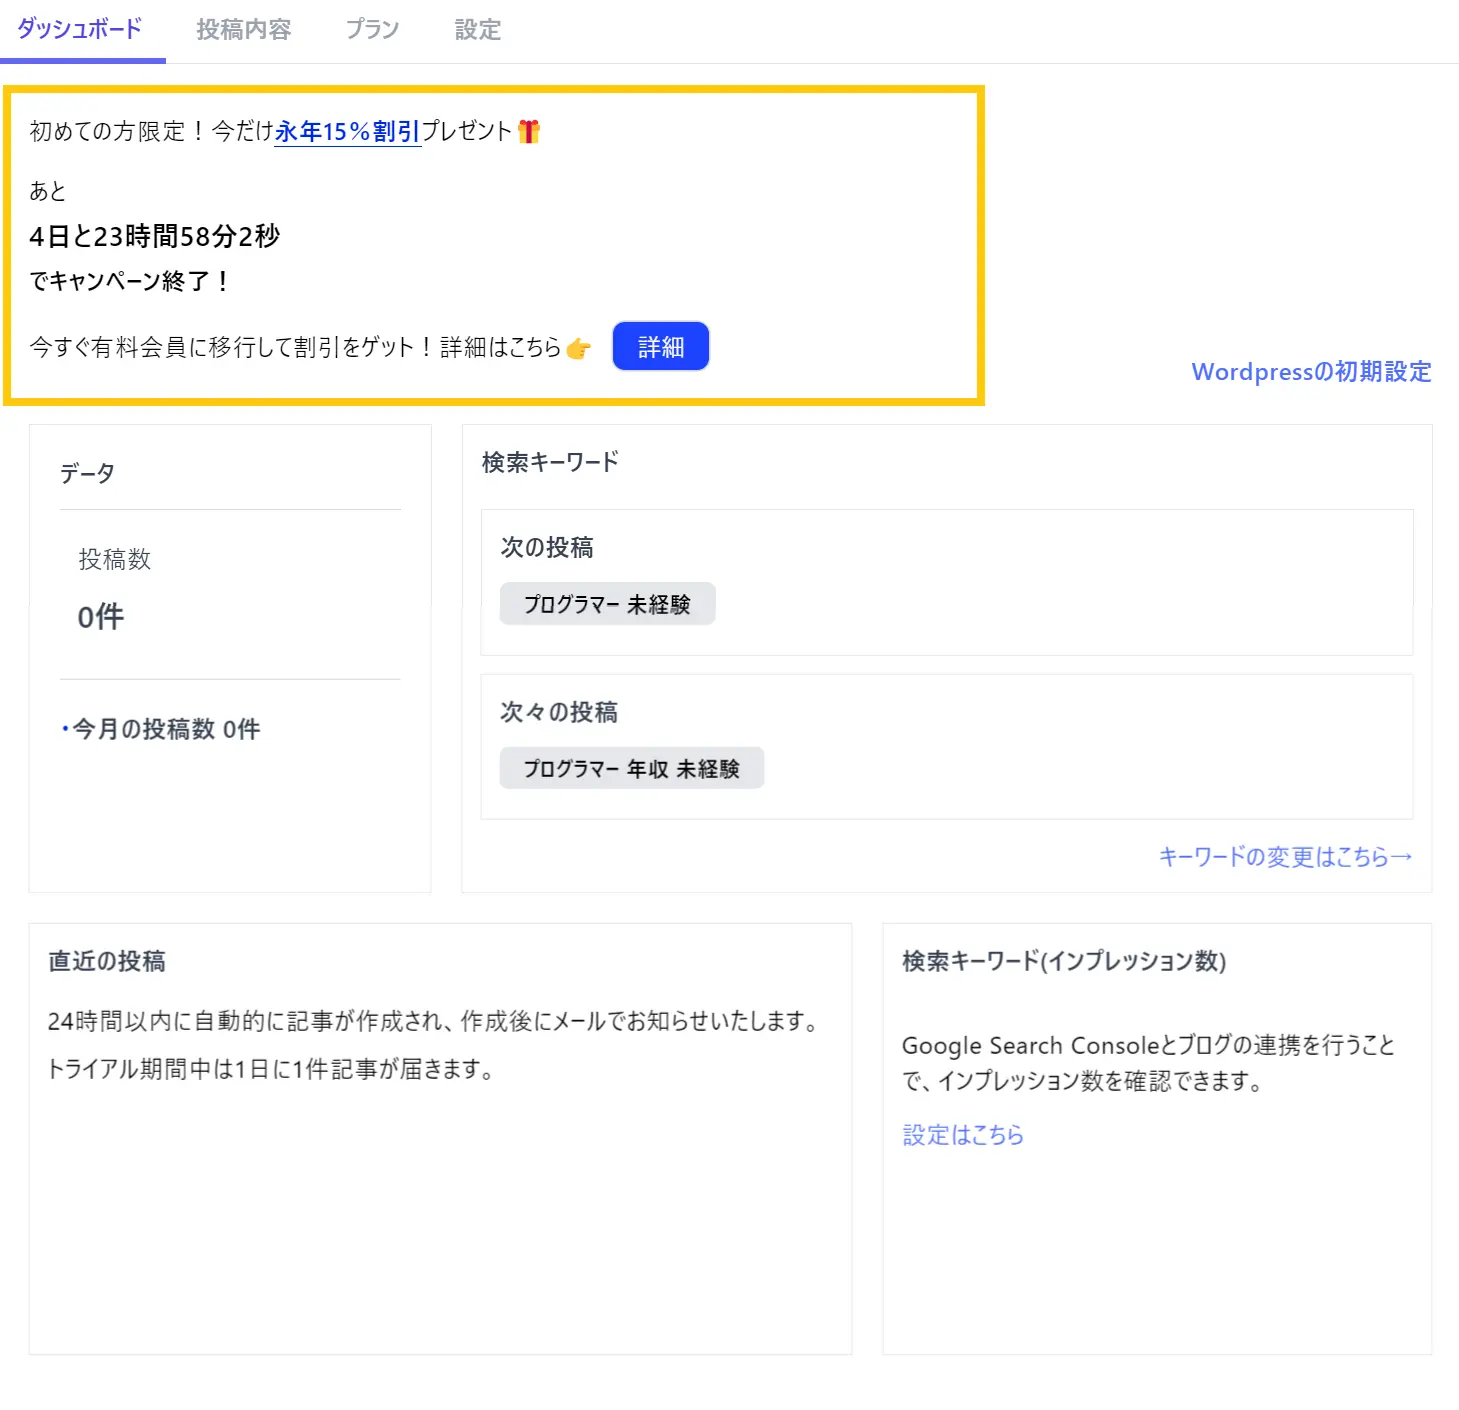Click the 次々の投稿 heading
This screenshot has width=1459, height=1410.
[x=559, y=712]
